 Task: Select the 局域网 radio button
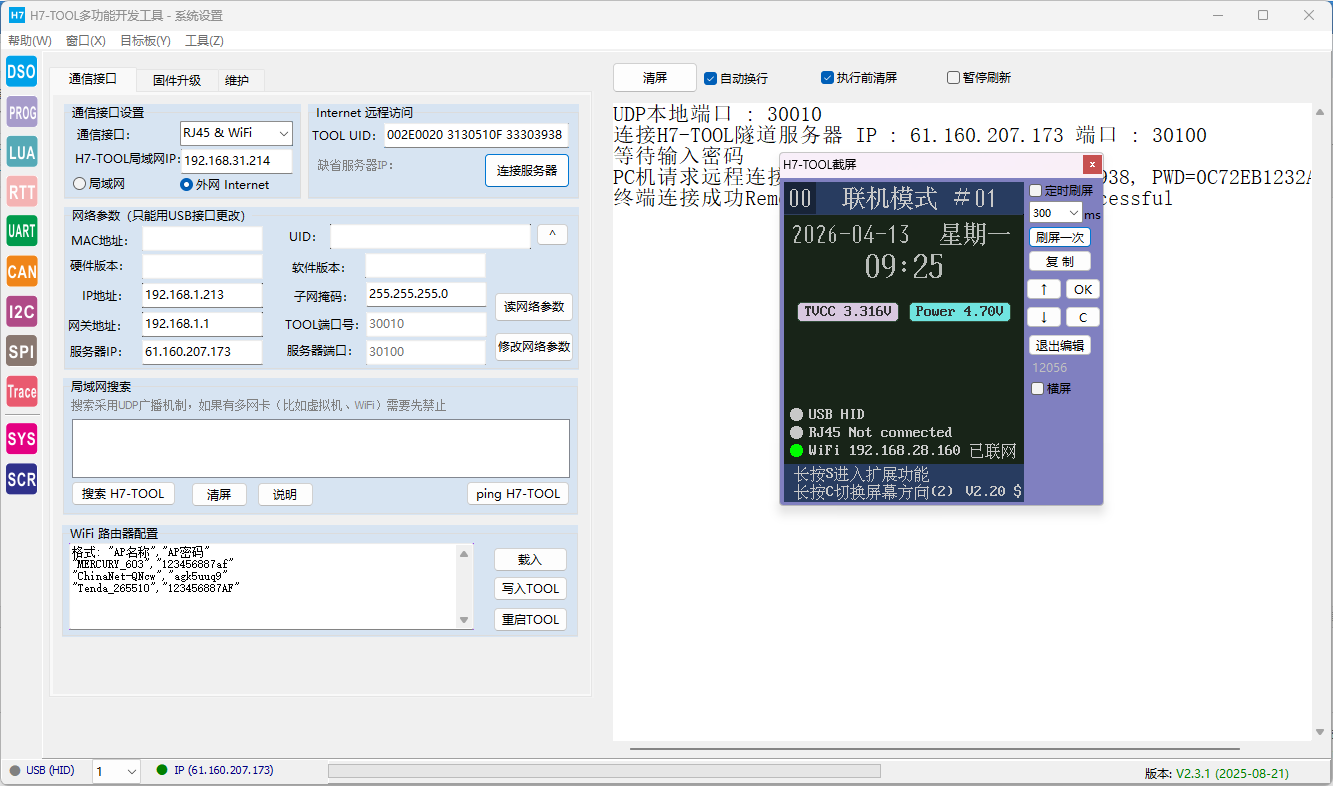click(80, 184)
